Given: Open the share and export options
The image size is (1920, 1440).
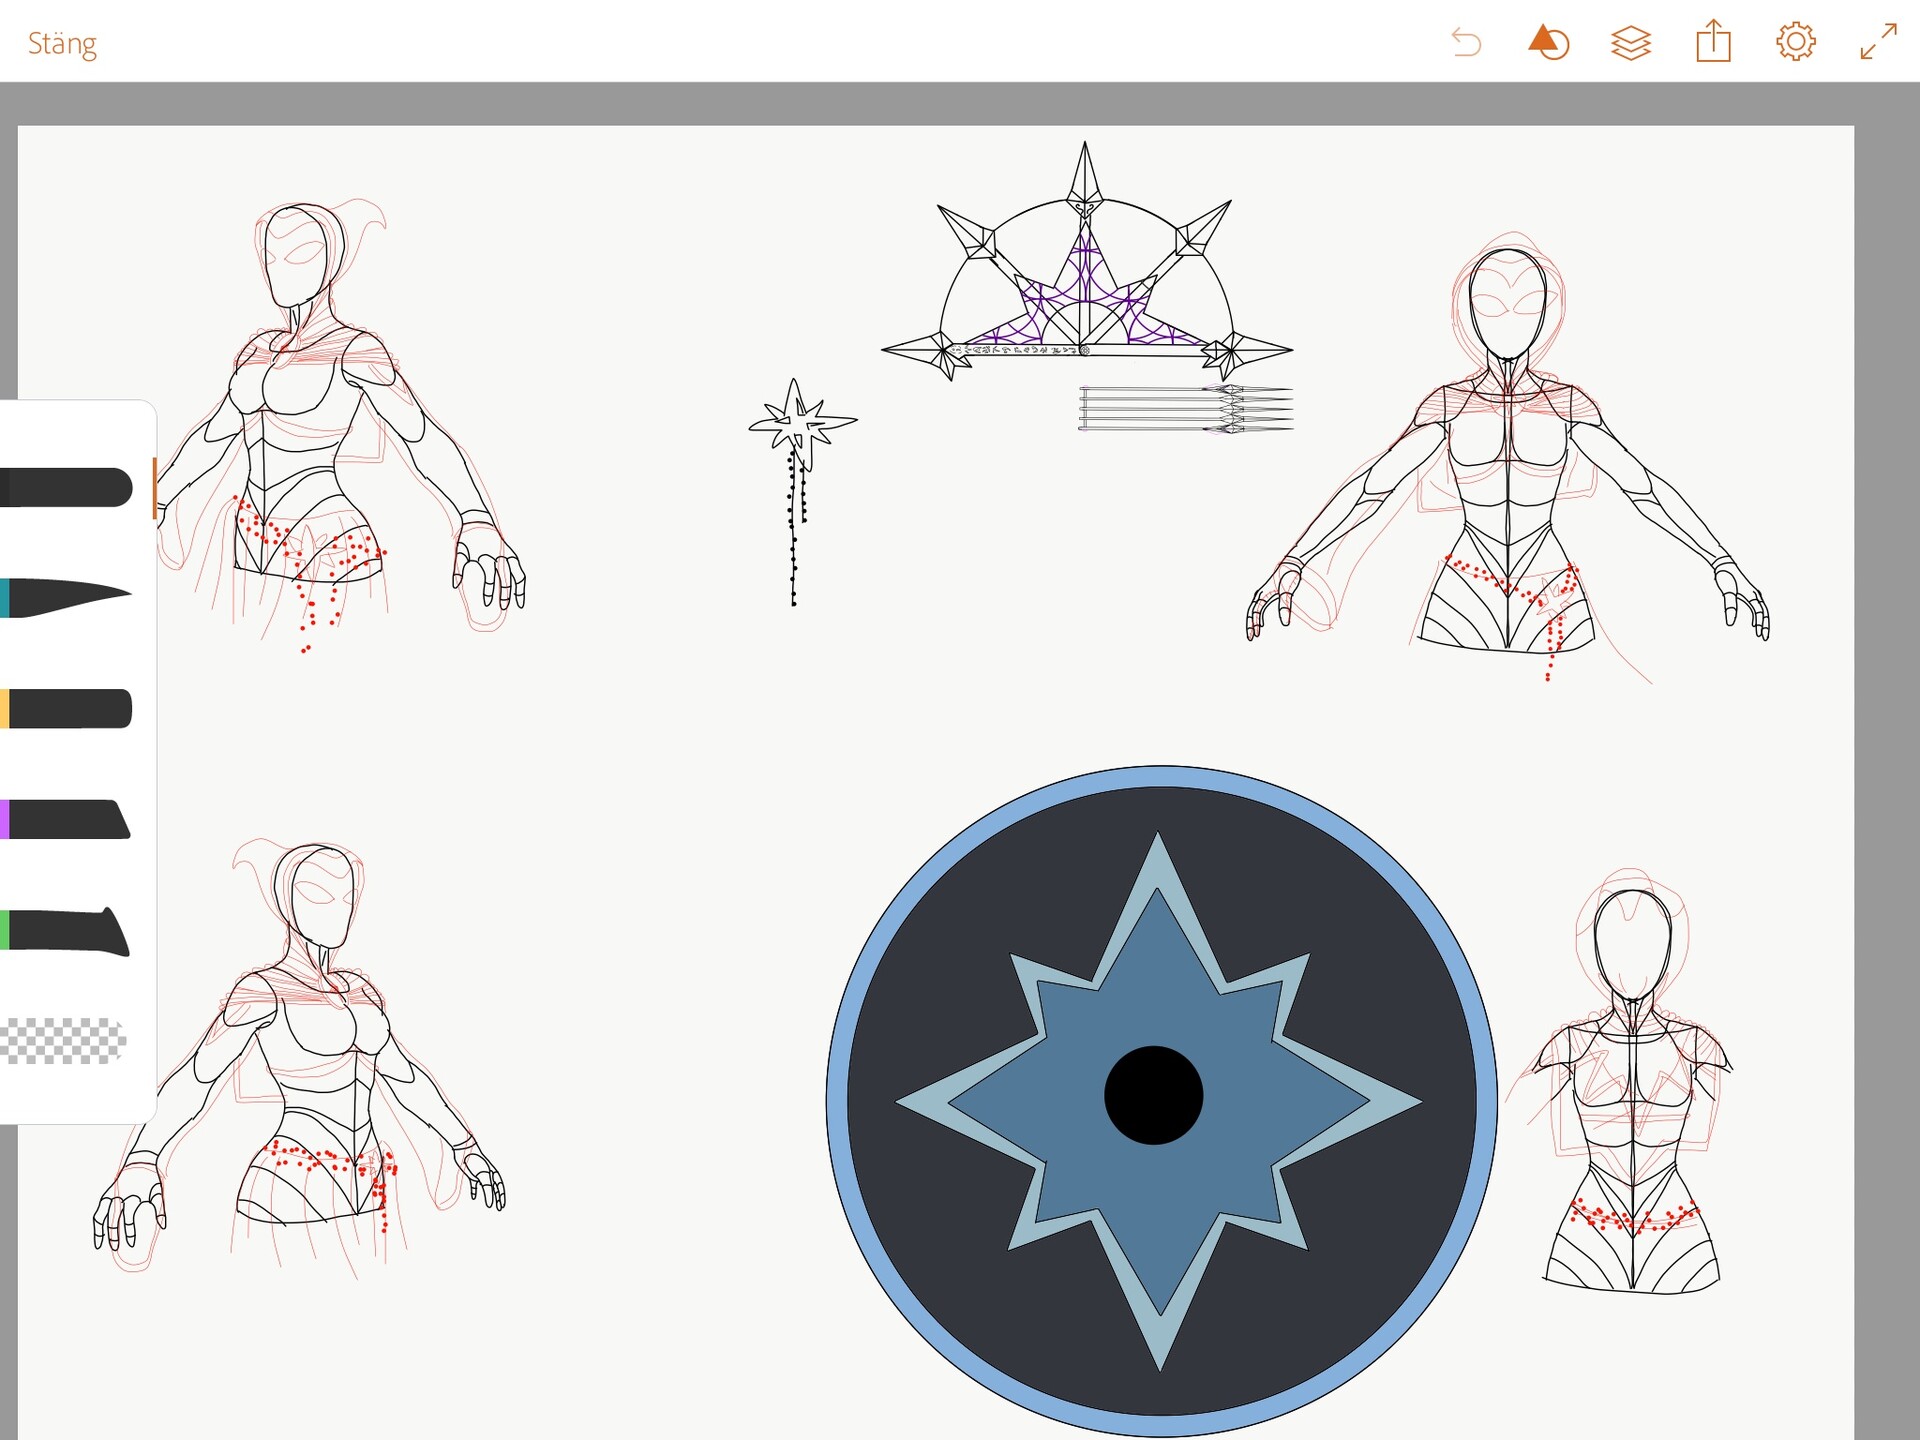Looking at the screenshot, I should click(1713, 42).
